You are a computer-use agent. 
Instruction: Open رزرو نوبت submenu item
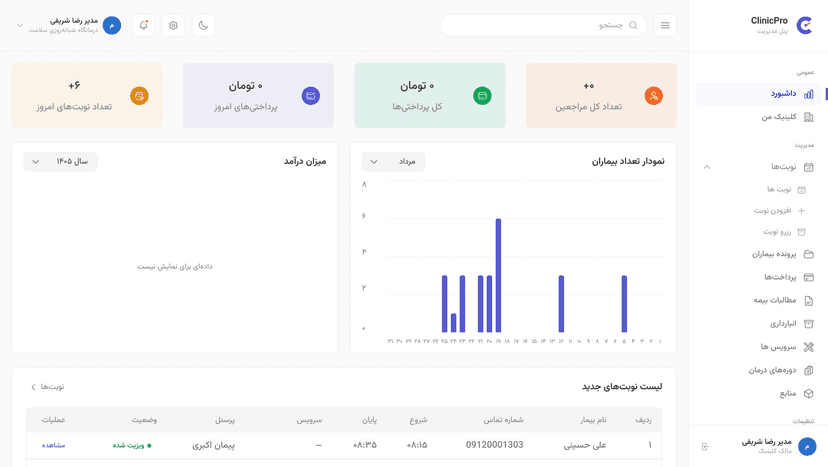tap(784, 232)
